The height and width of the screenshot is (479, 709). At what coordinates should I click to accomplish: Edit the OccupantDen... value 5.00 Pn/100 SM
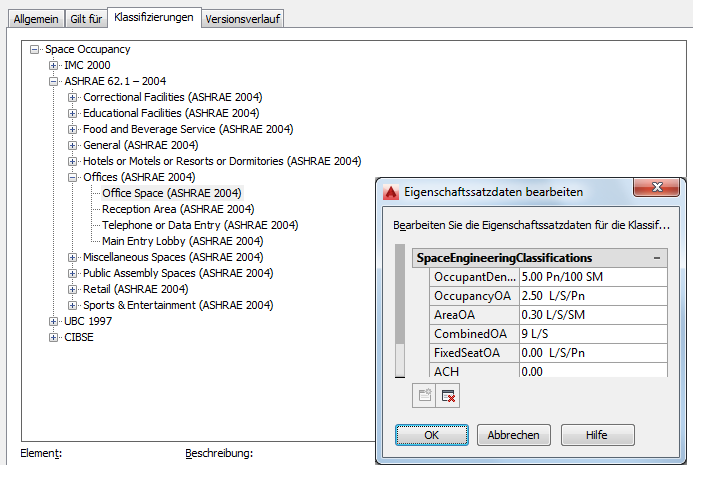[x=593, y=277]
